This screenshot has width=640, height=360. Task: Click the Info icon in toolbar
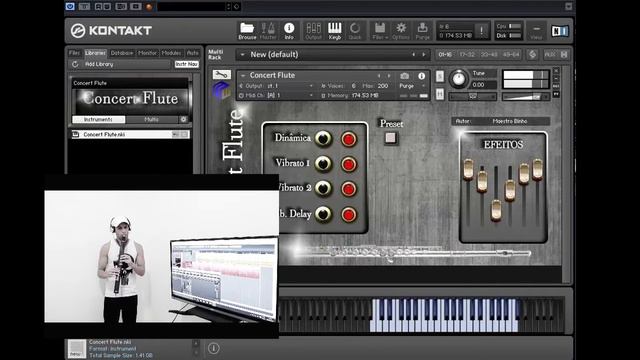pyautogui.click(x=289, y=31)
